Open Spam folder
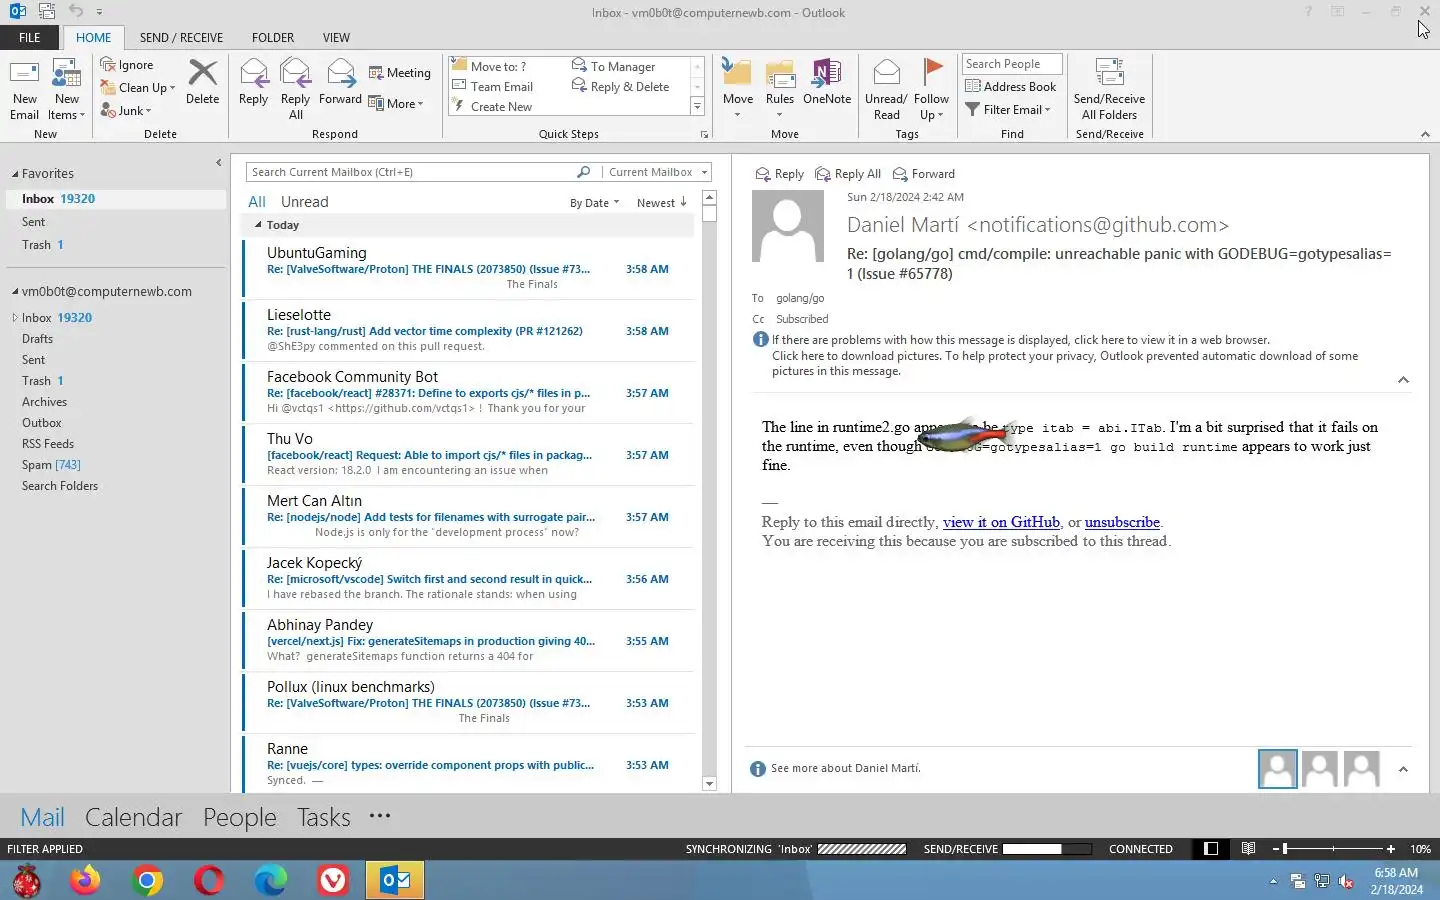The width and height of the screenshot is (1440, 900). point(51,465)
